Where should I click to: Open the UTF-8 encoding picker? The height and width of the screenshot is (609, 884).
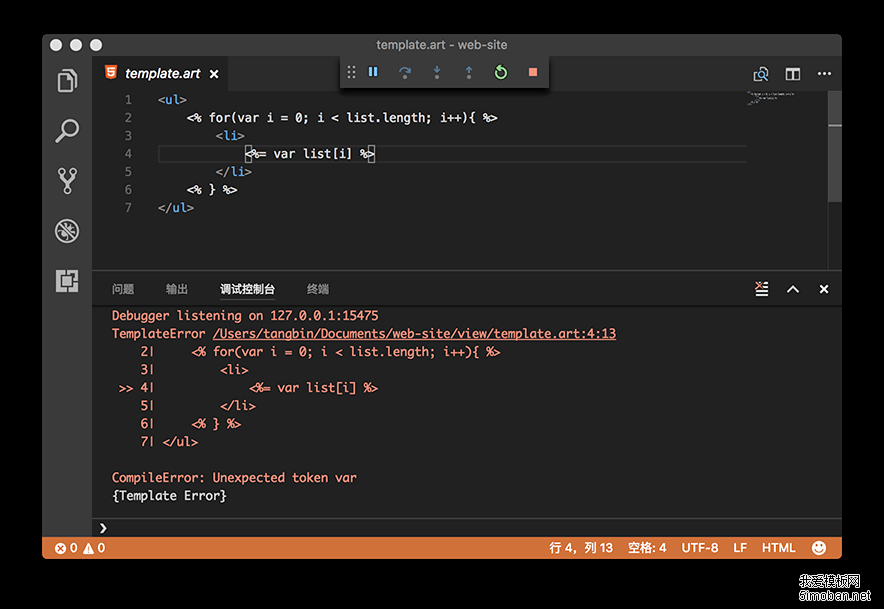700,547
